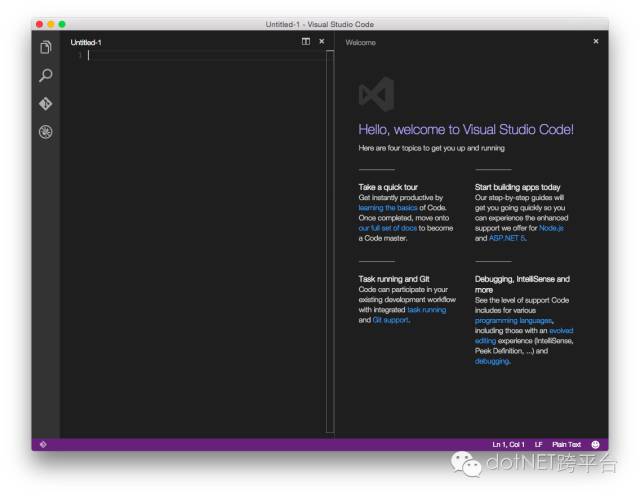Open the Search view in sidebar
Image resolution: width=640 pixels, height=496 pixels.
46,75
